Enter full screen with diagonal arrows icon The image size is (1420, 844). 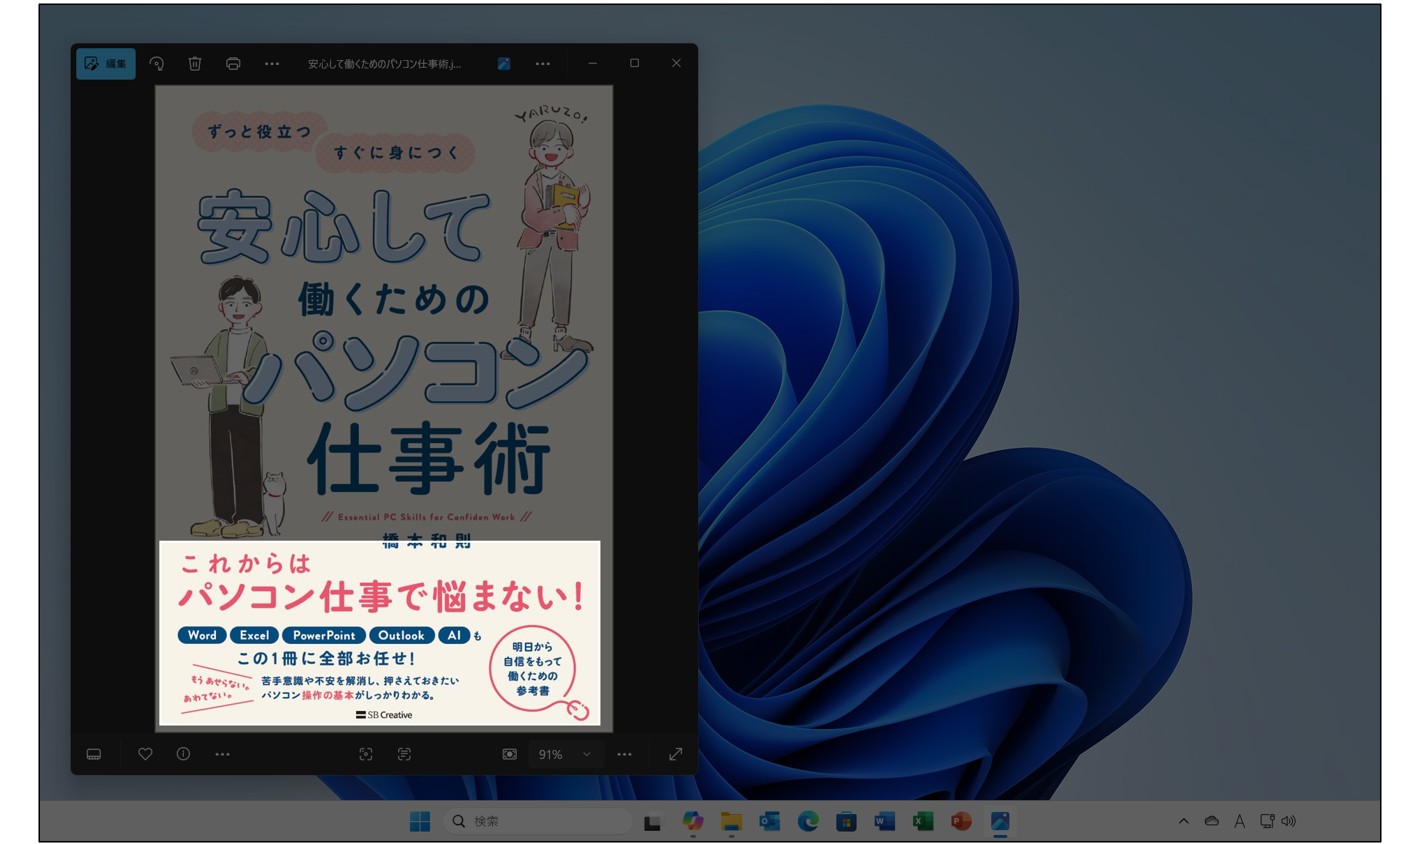pyautogui.click(x=676, y=754)
